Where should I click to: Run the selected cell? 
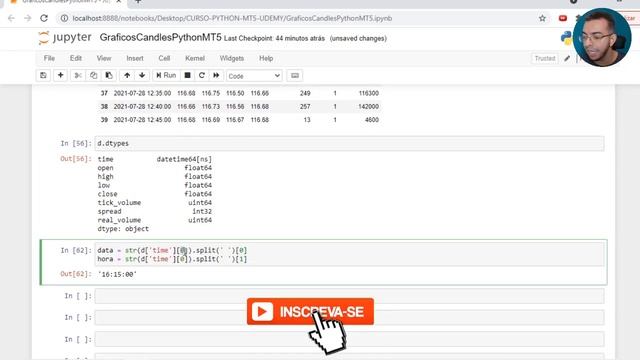coord(166,76)
